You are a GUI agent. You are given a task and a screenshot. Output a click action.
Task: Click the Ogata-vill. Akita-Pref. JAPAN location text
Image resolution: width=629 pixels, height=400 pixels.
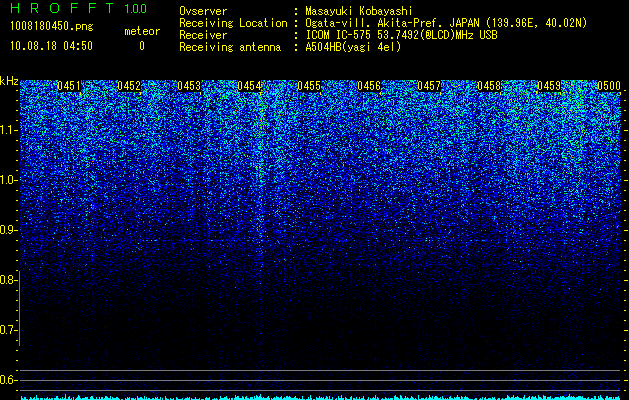[445, 23]
